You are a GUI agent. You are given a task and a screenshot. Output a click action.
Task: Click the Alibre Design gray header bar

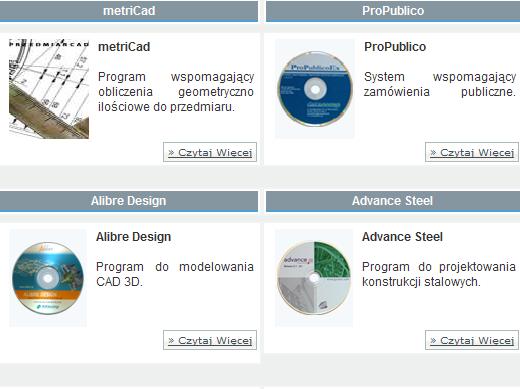tap(129, 201)
